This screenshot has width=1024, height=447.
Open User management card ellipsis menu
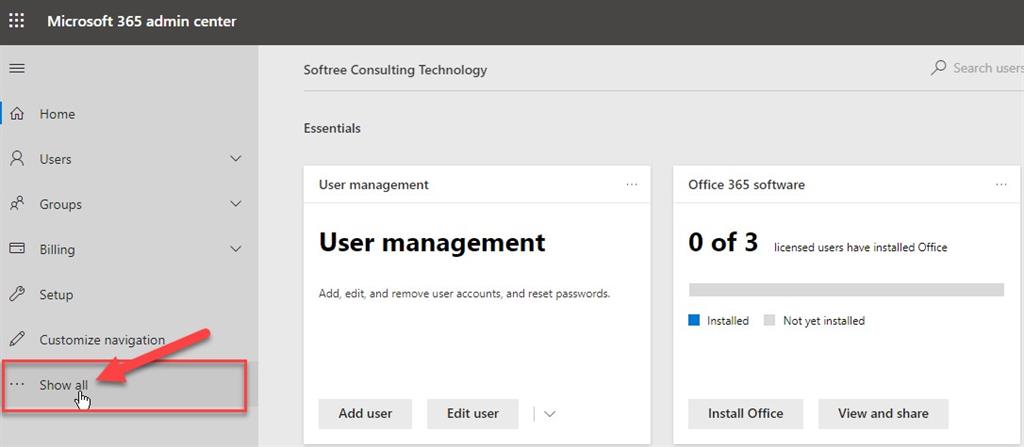[632, 184]
